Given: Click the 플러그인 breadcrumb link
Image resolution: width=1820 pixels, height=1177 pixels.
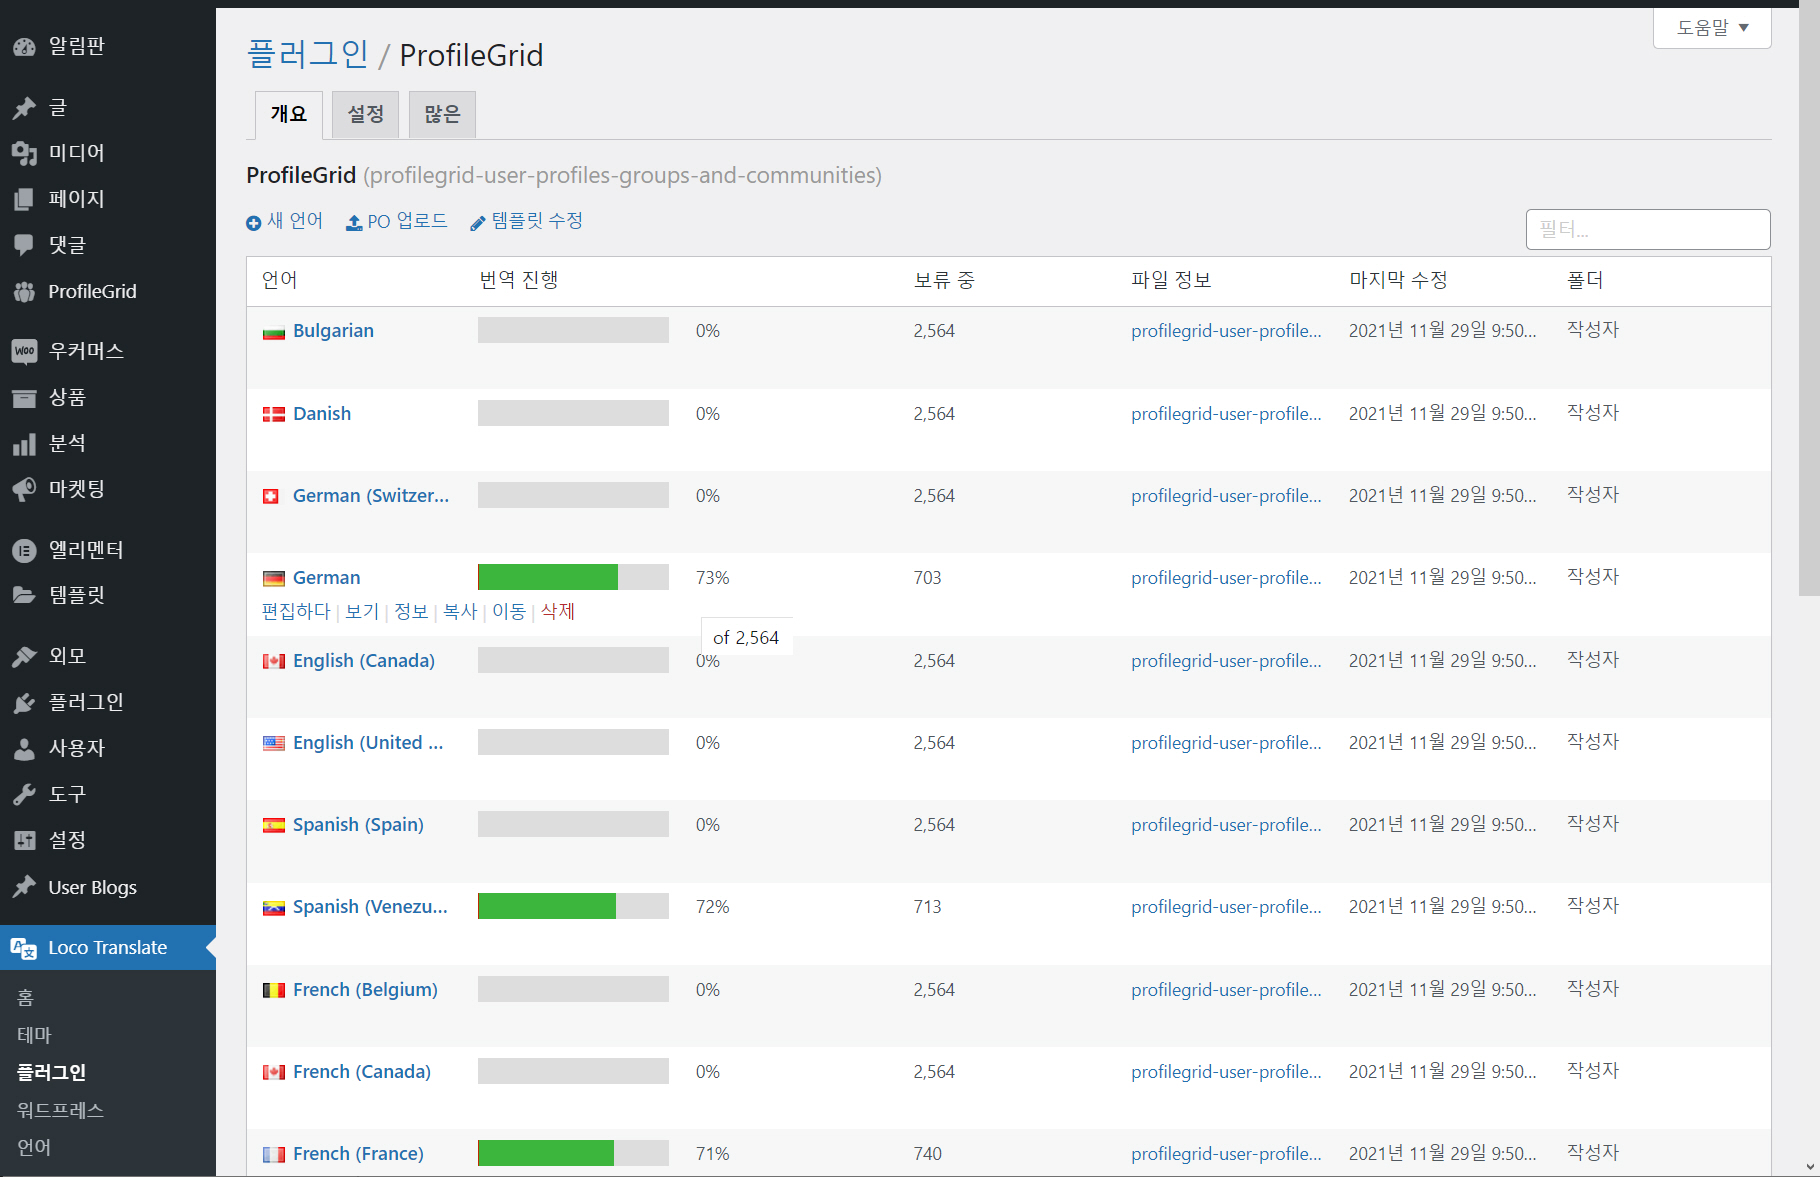Looking at the screenshot, I should 308,54.
